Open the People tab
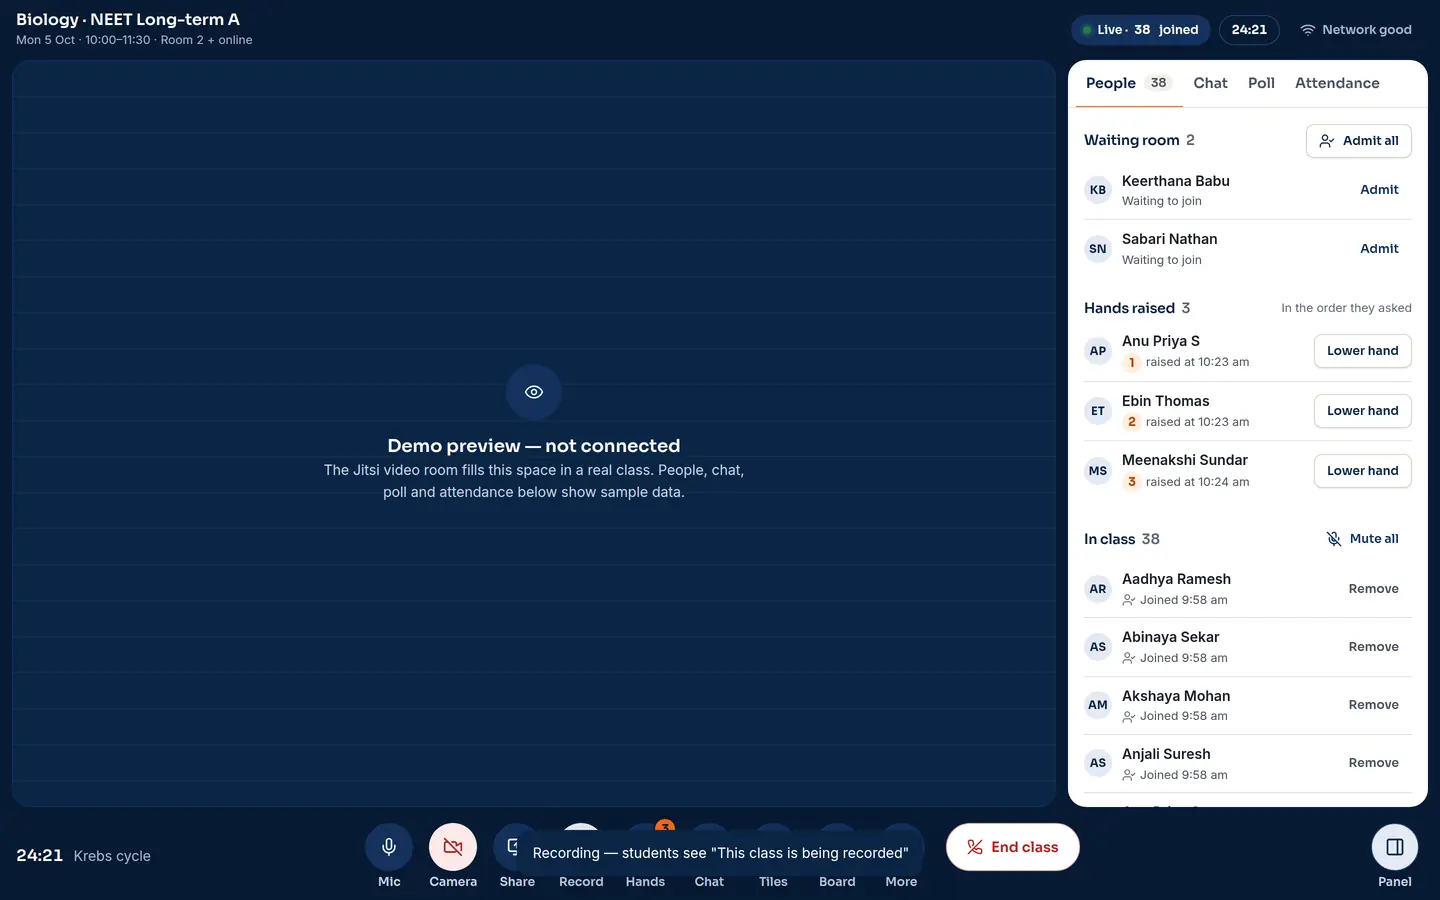Screen dimensions: 1440x900 (1127, 83)
